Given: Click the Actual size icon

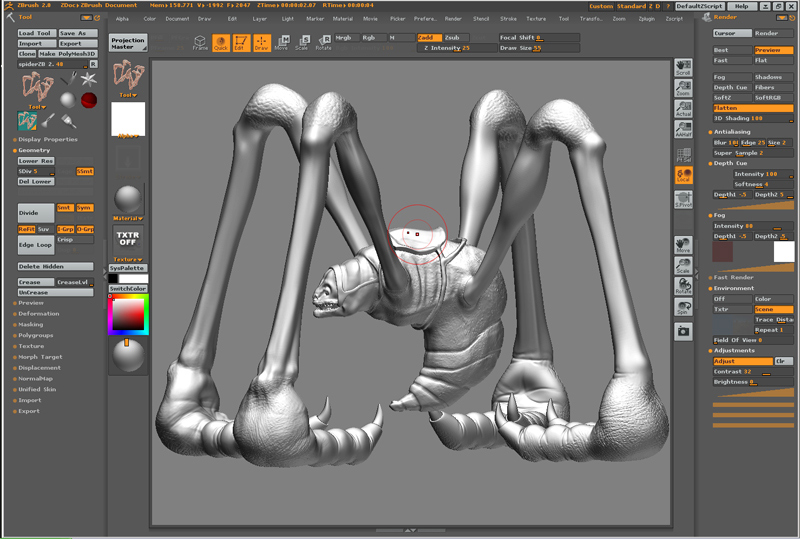Looking at the screenshot, I should point(683,109).
